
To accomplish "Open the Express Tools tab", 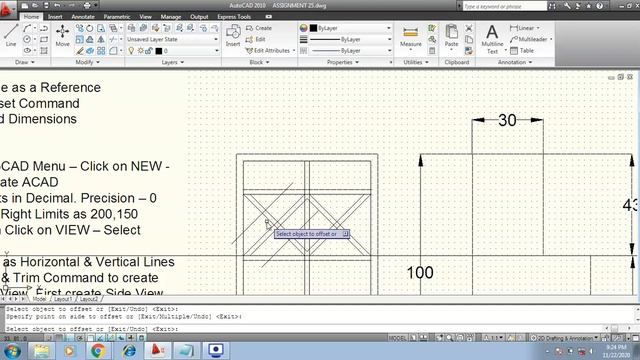I will click(234, 17).
